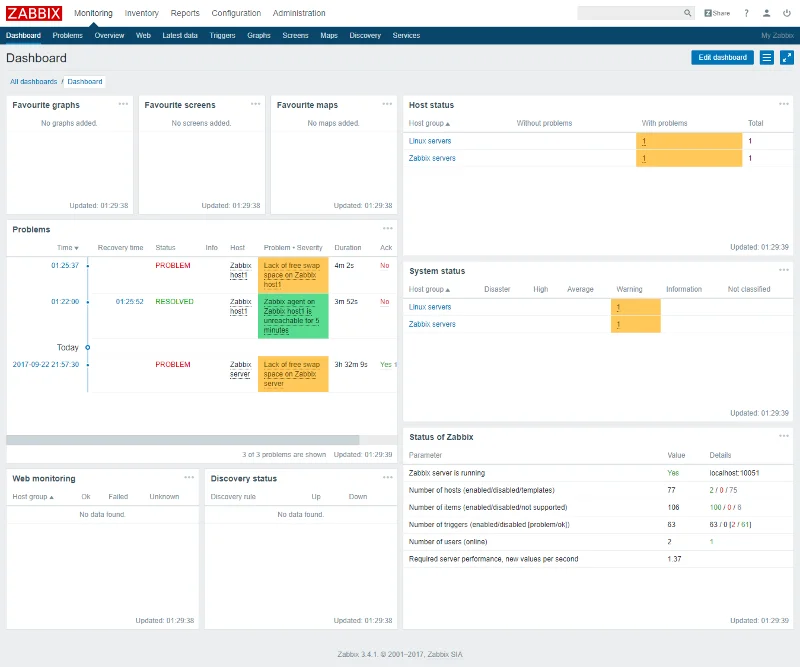This screenshot has height=667, width=800.
Task: Open Favourite maps widget menu dots
Action: click(x=387, y=104)
